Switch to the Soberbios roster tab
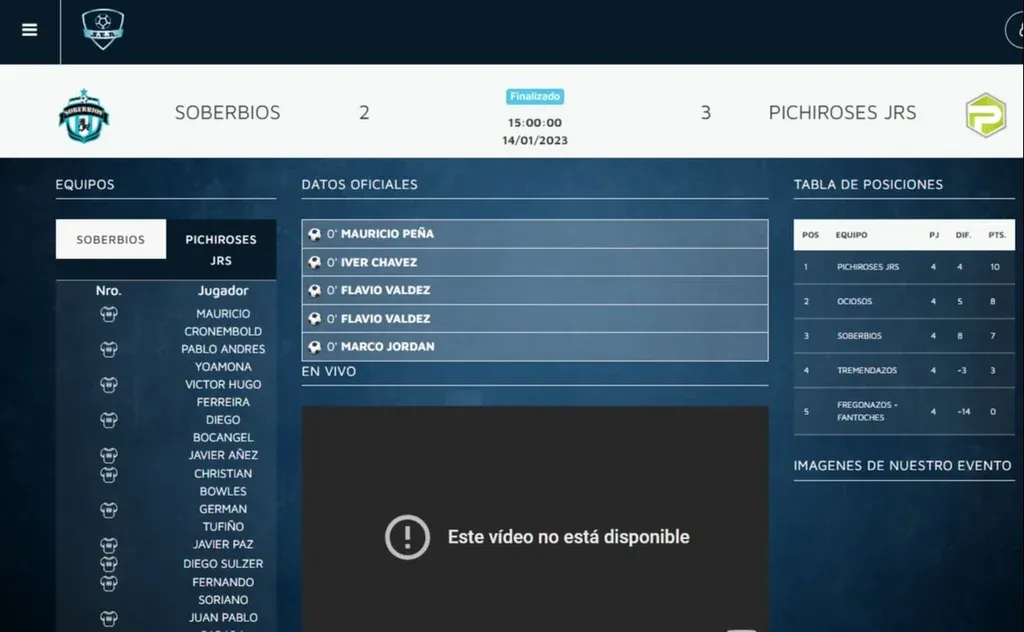Viewport: 1024px width, 632px height. pyautogui.click(x=111, y=240)
